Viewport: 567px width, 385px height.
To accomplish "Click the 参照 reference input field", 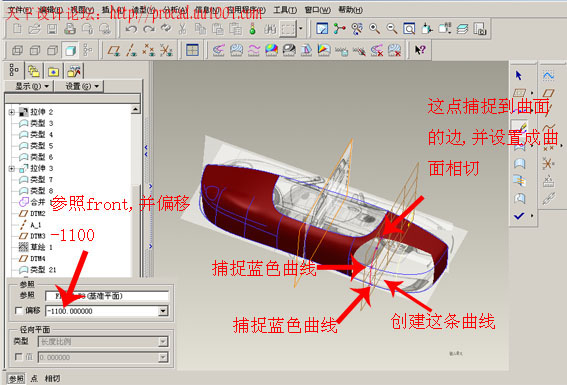I will pos(107,296).
